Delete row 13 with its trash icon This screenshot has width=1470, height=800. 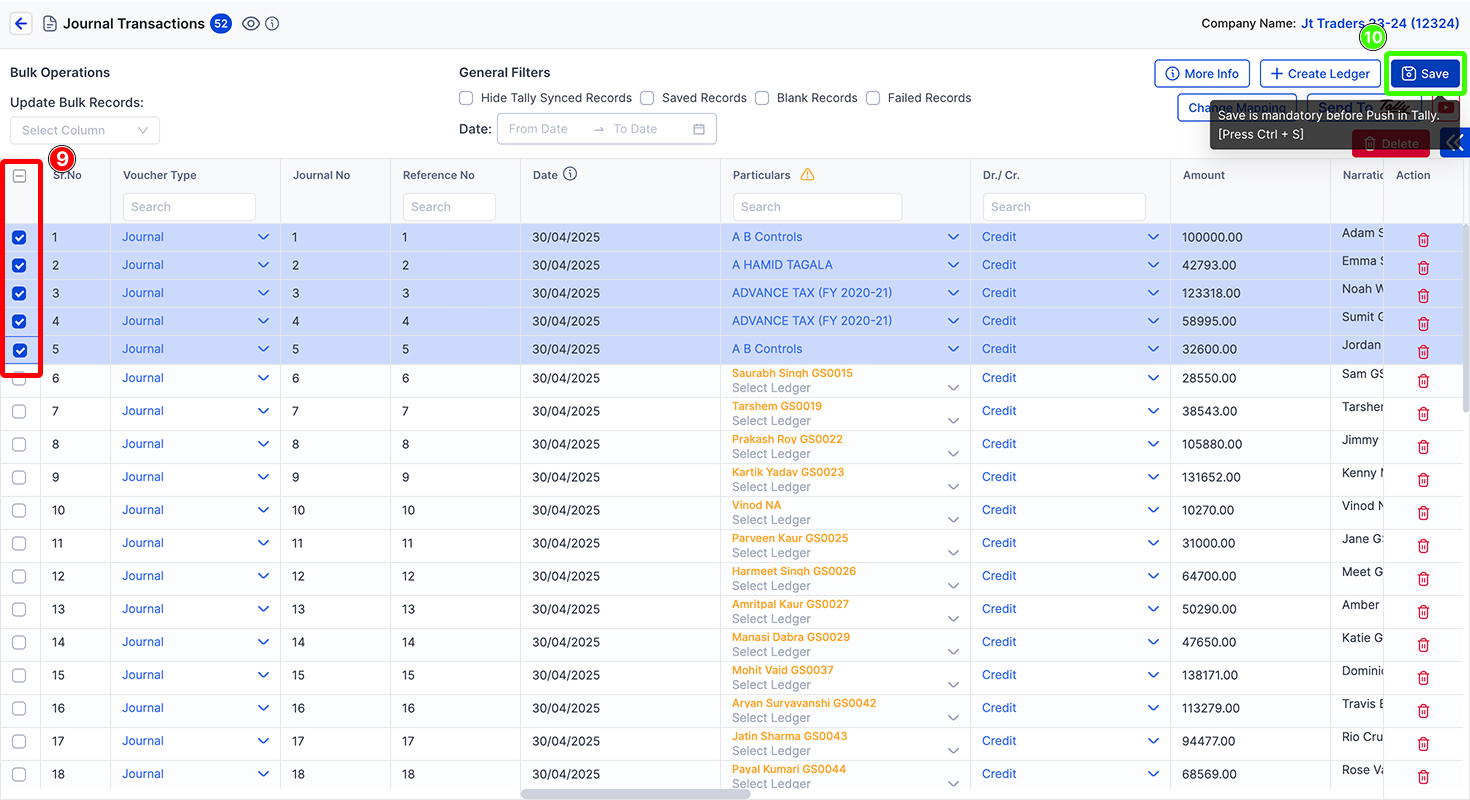click(1423, 612)
